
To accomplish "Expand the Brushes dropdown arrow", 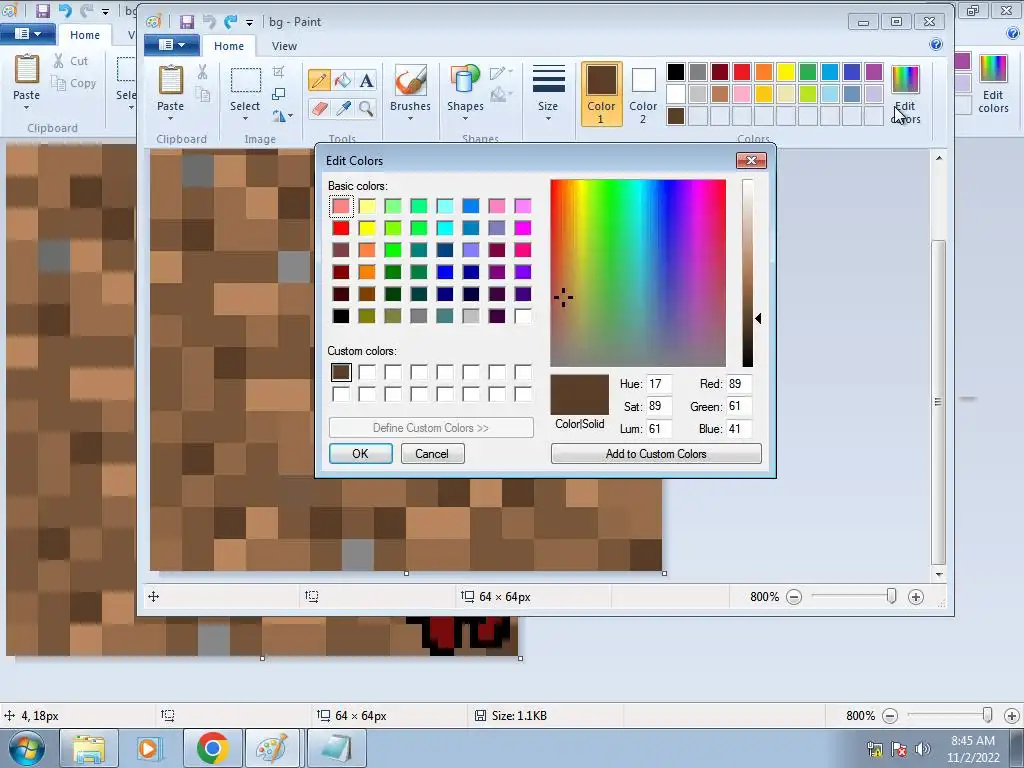I will (410, 119).
